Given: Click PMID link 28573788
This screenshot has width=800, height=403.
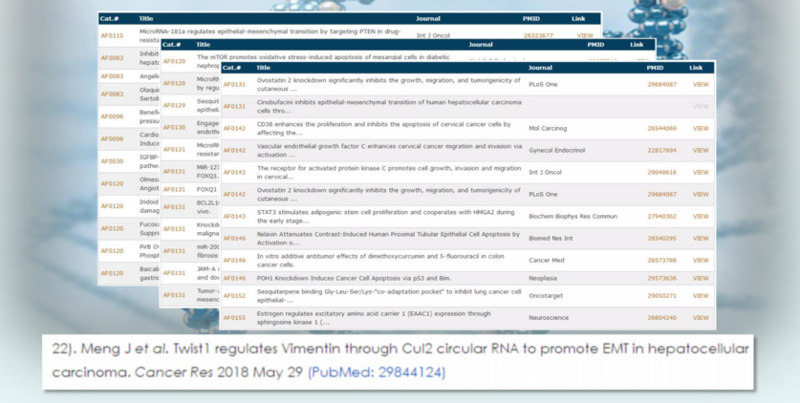Looking at the screenshot, I should pos(661,259).
